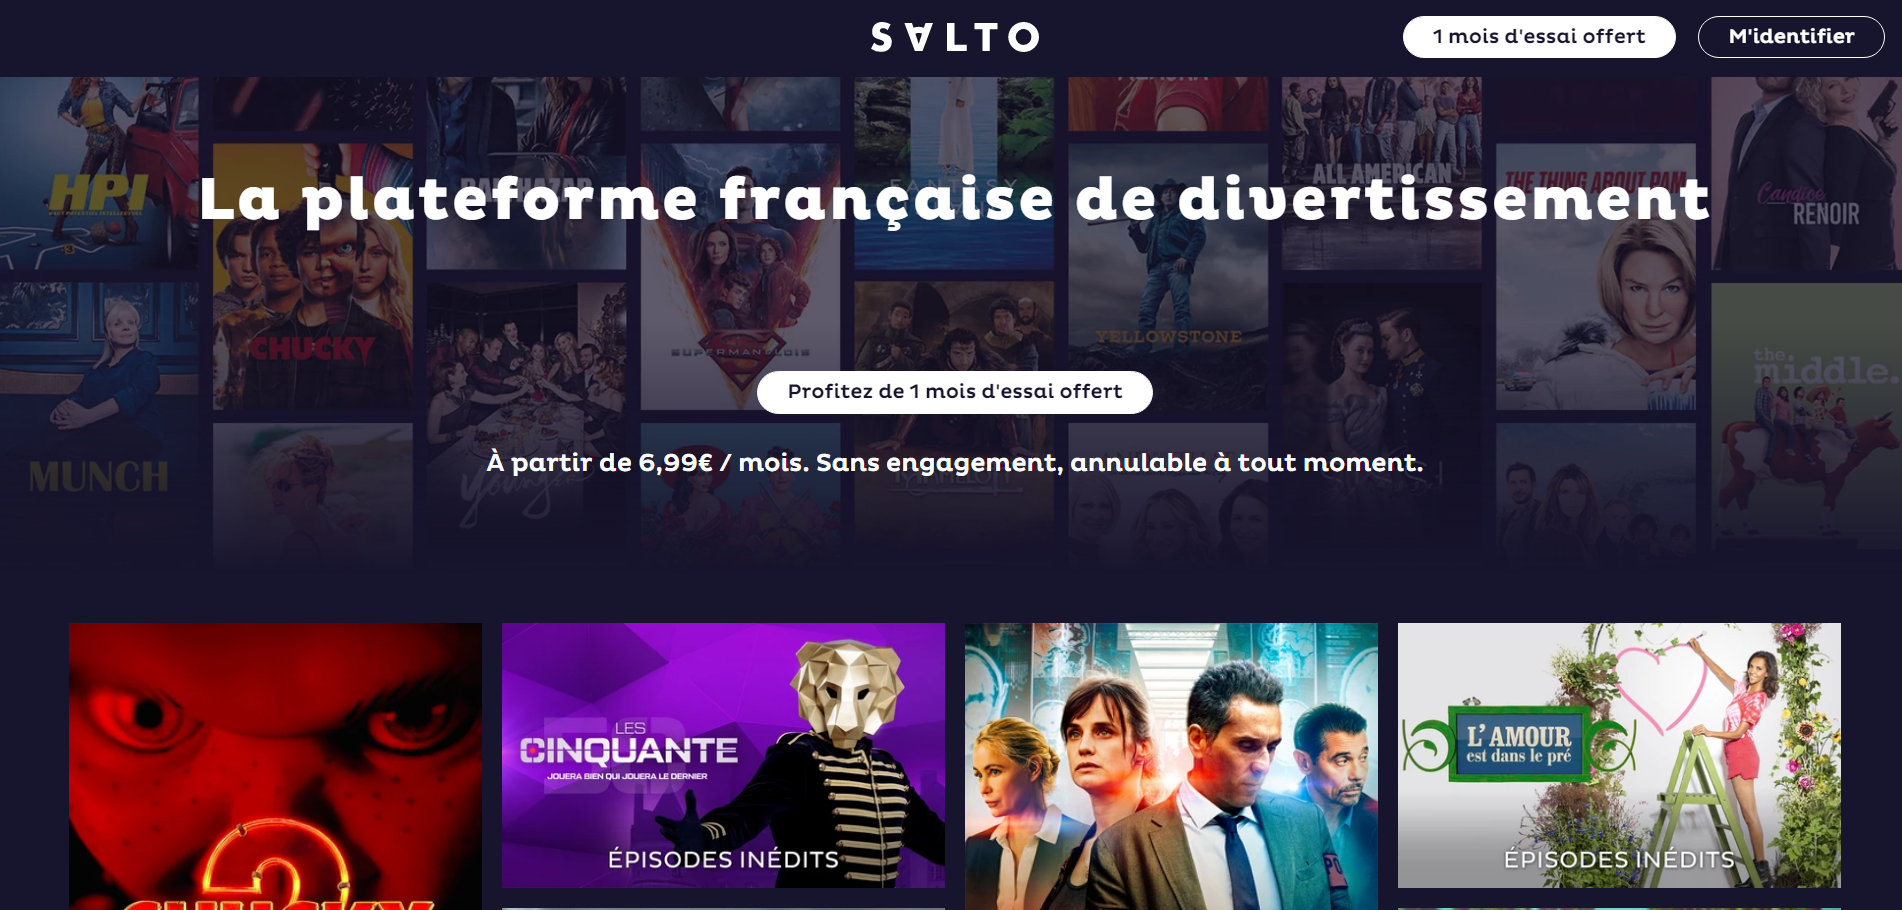Viewport: 1902px width, 910px height.
Task: Click the Yellowstone poster
Action: 1168,276
